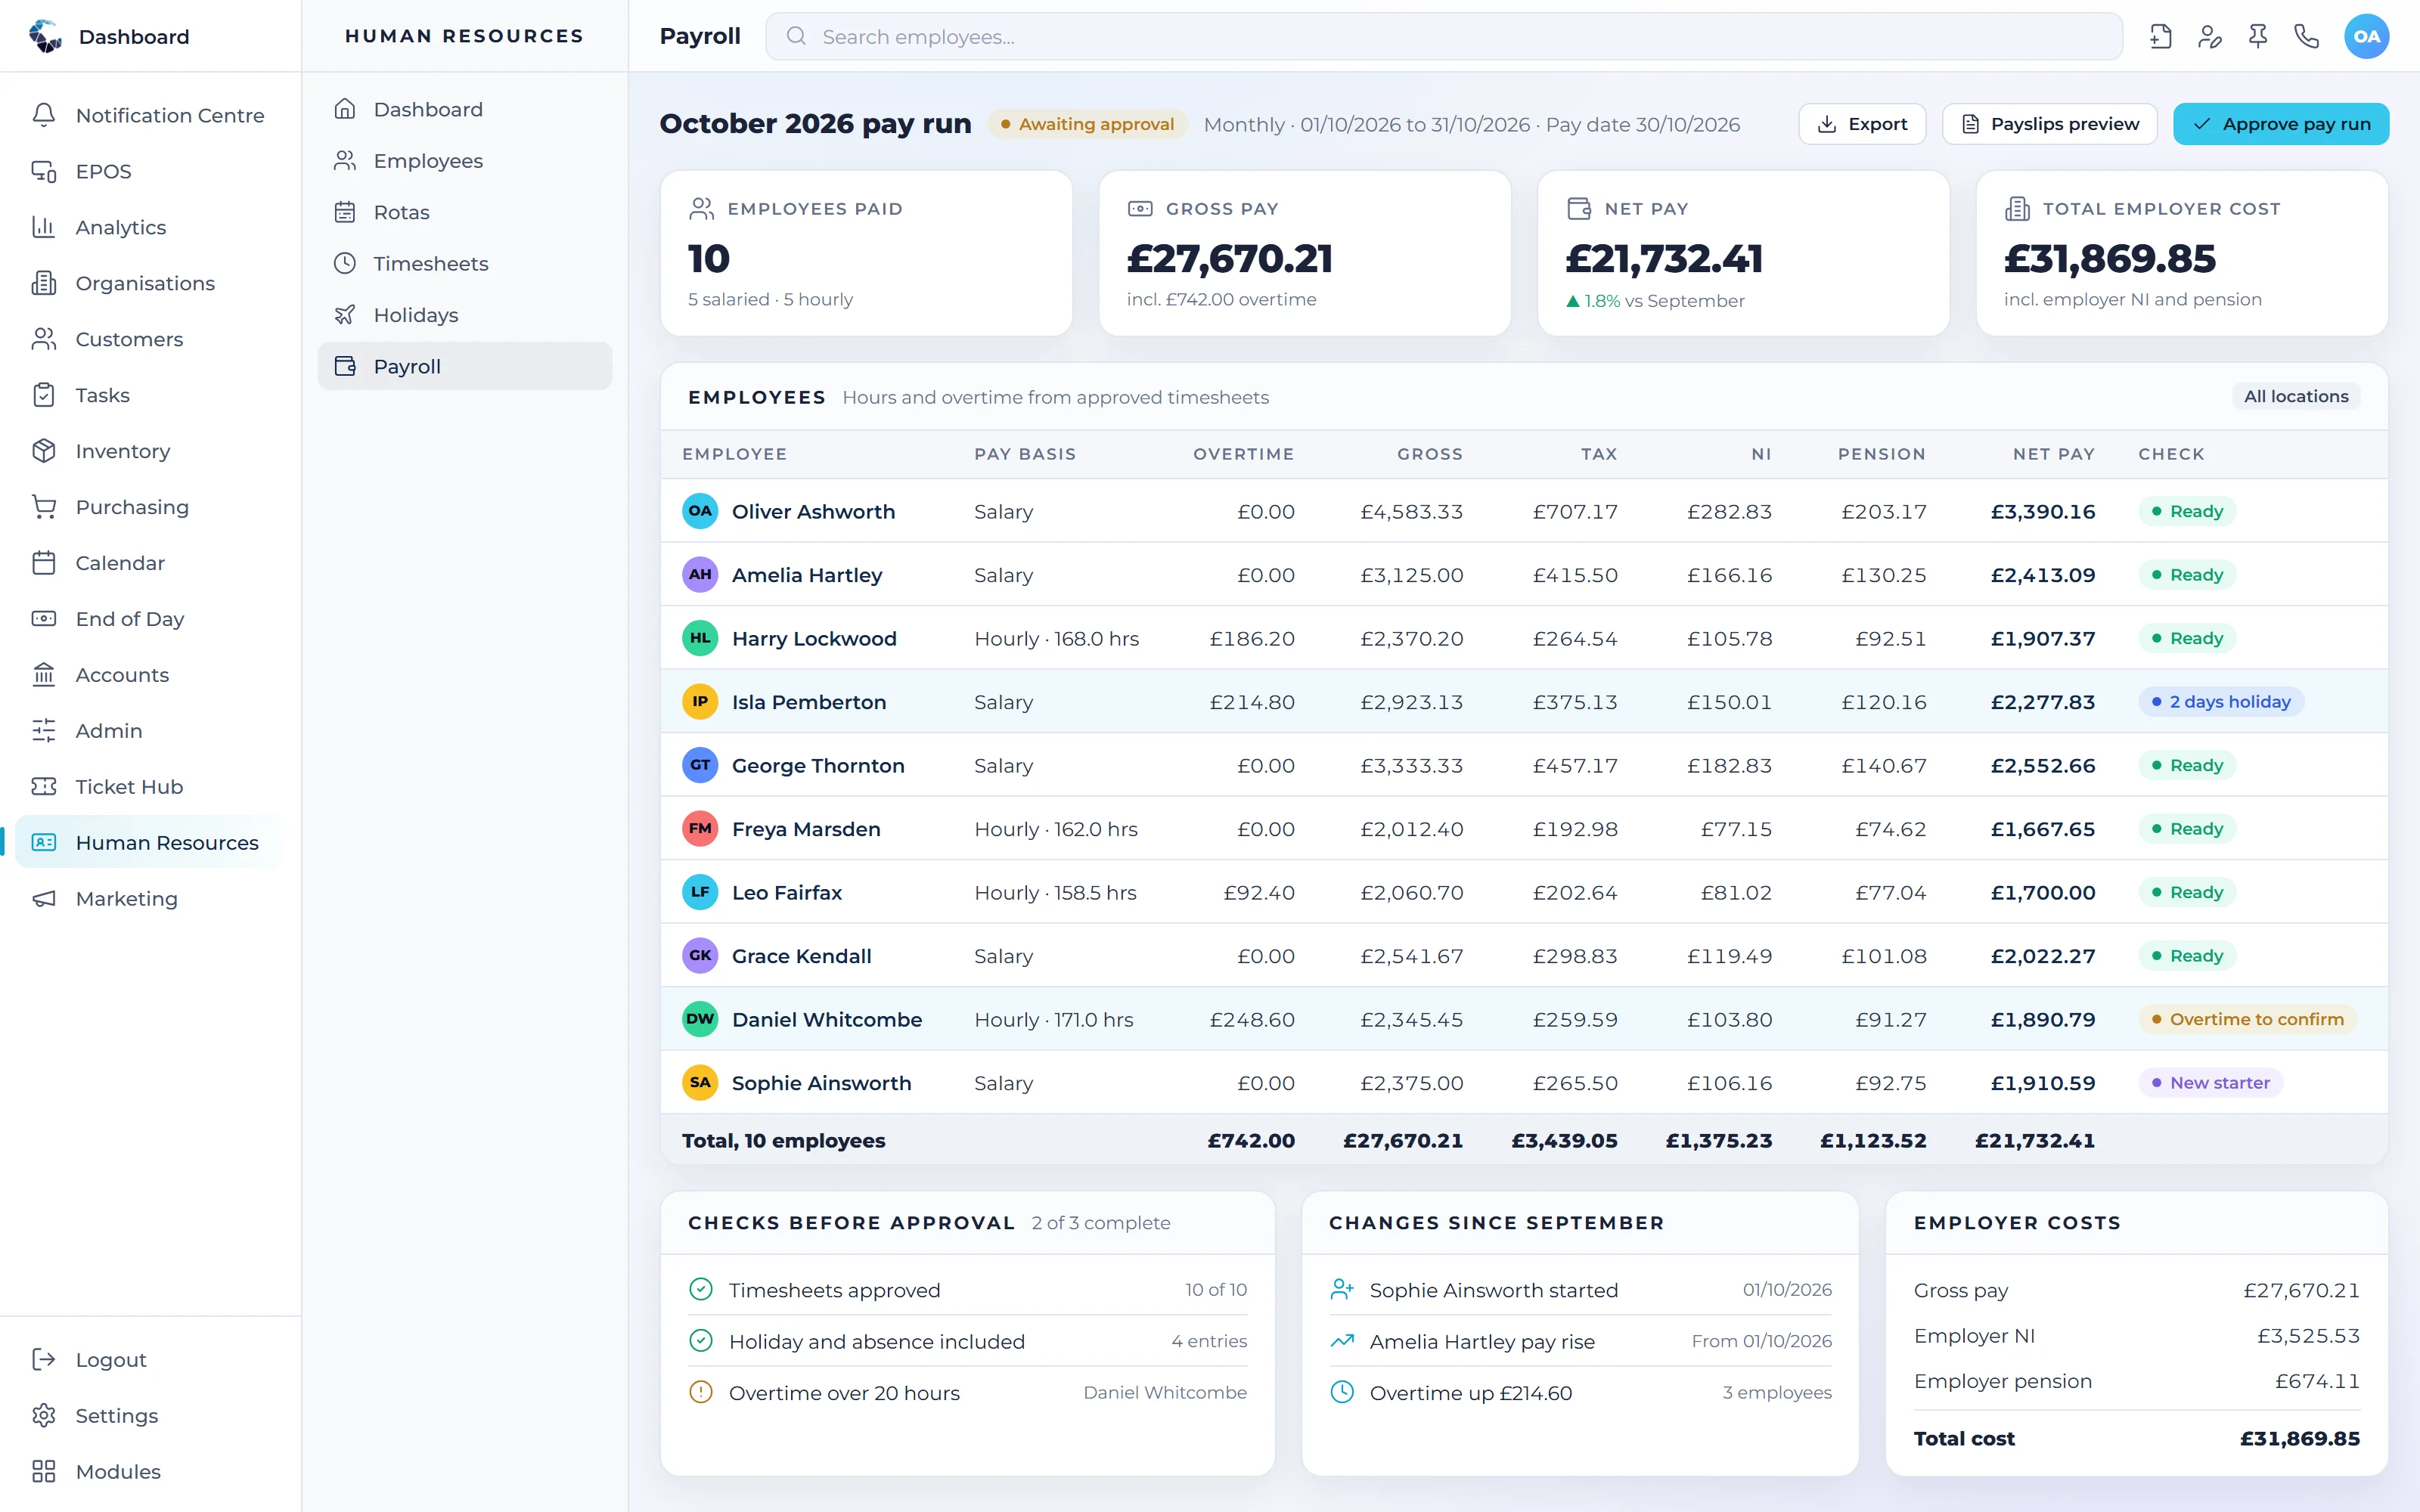The image size is (2420, 1512).
Task: Click the Logout icon
Action: (44, 1360)
